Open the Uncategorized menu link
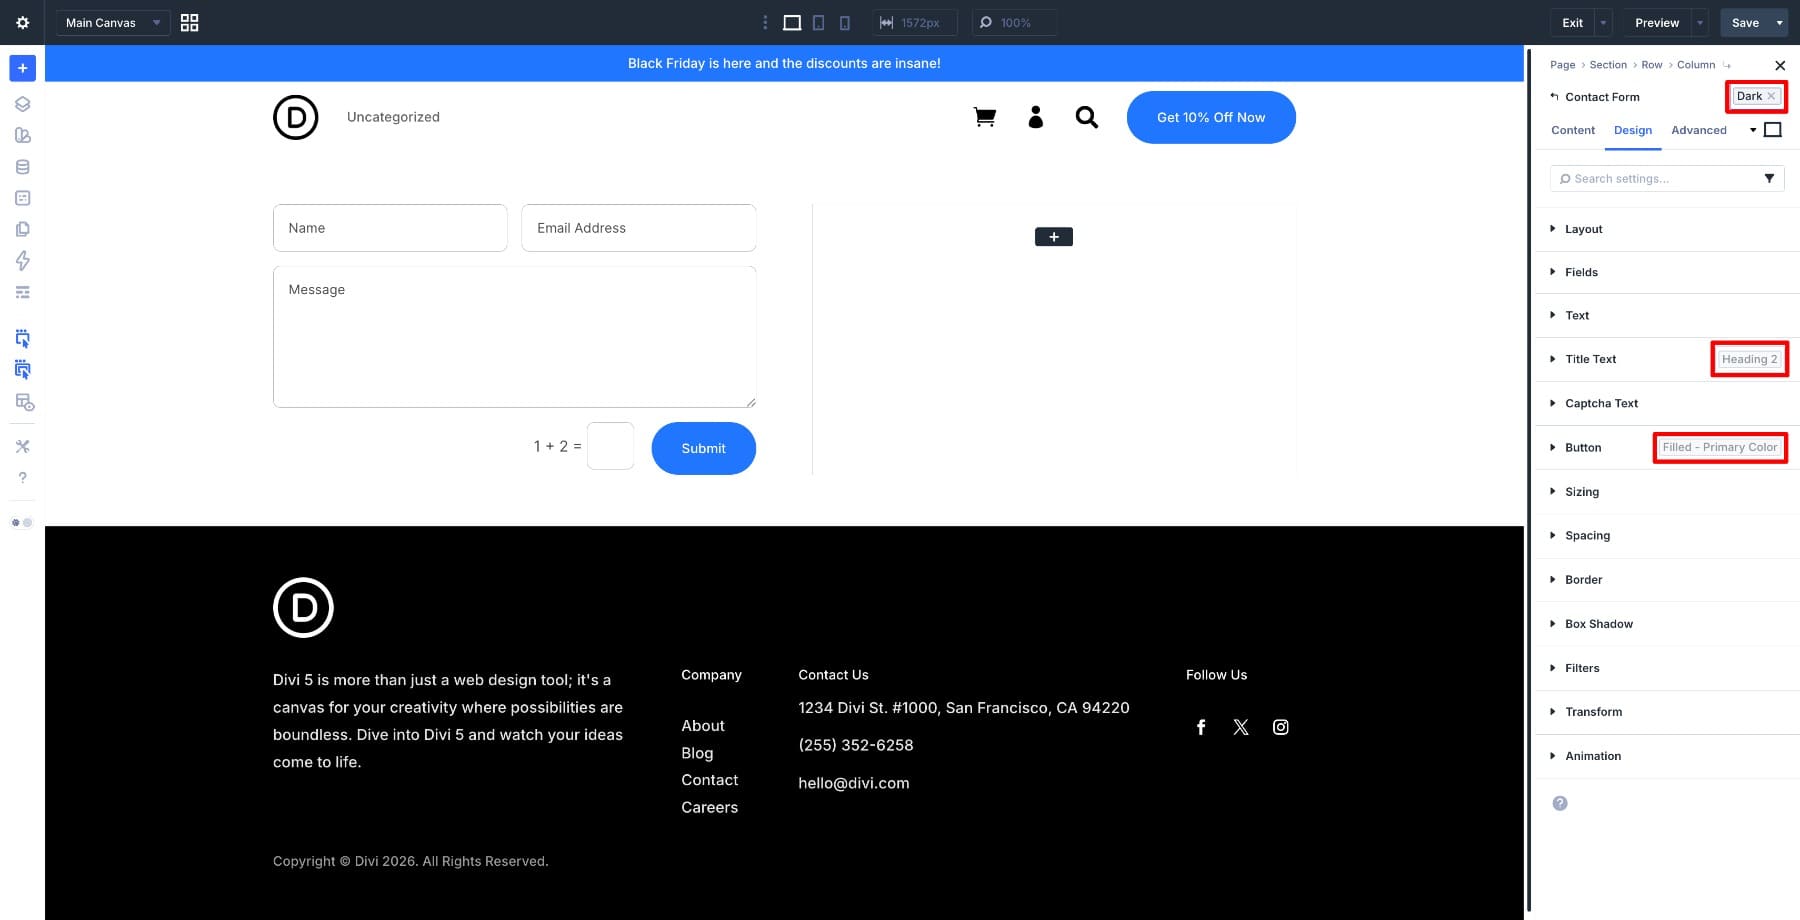 pyautogui.click(x=393, y=117)
